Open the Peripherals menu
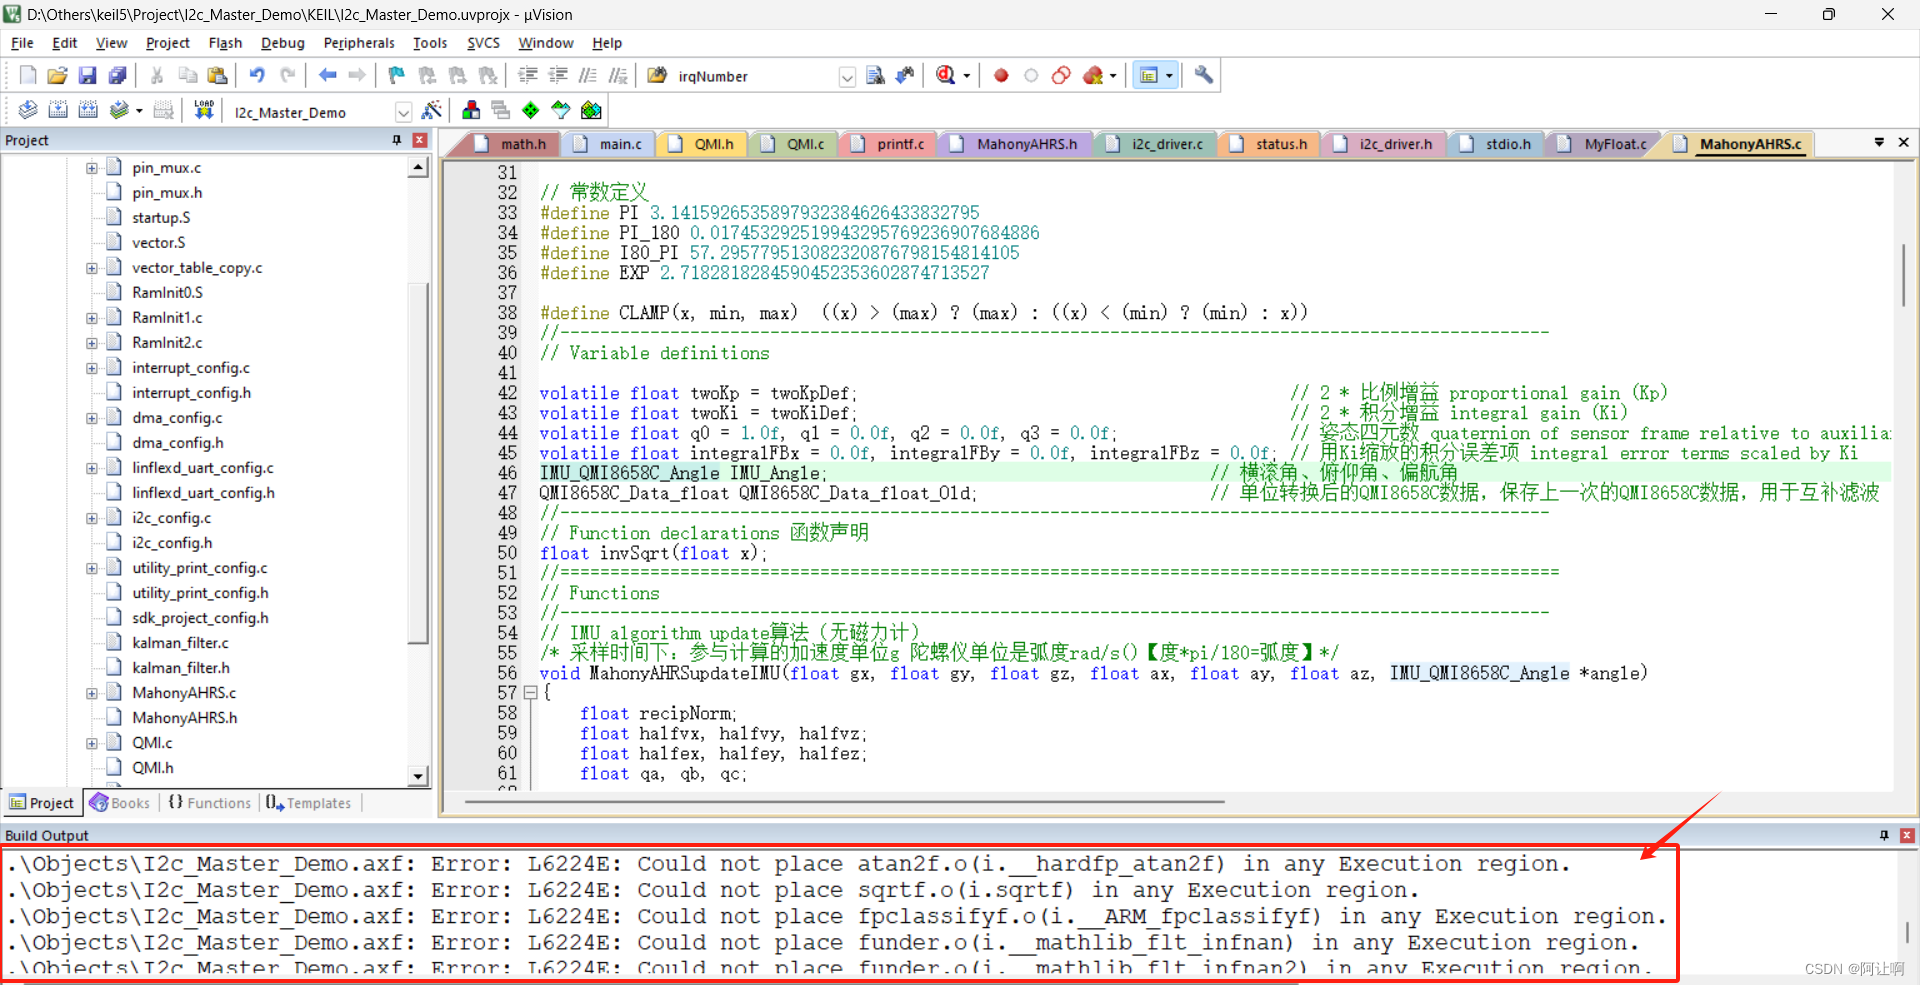The image size is (1920, 985). click(x=358, y=43)
